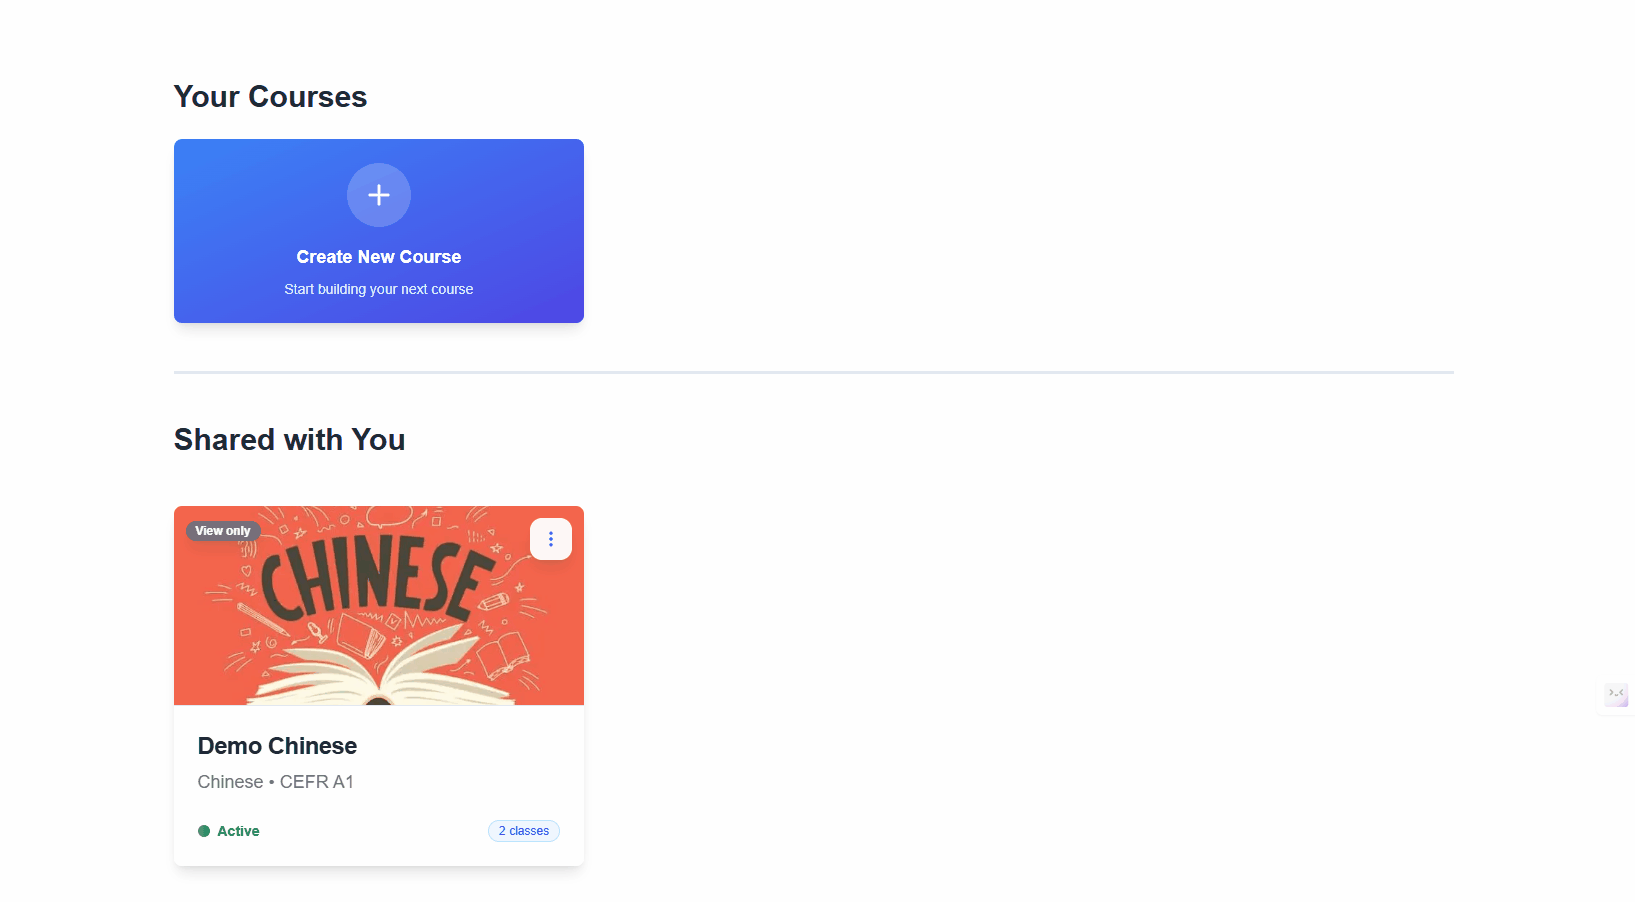
Task: Open the Demo Chinese course thumbnail
Action: (x=379, y=605)
